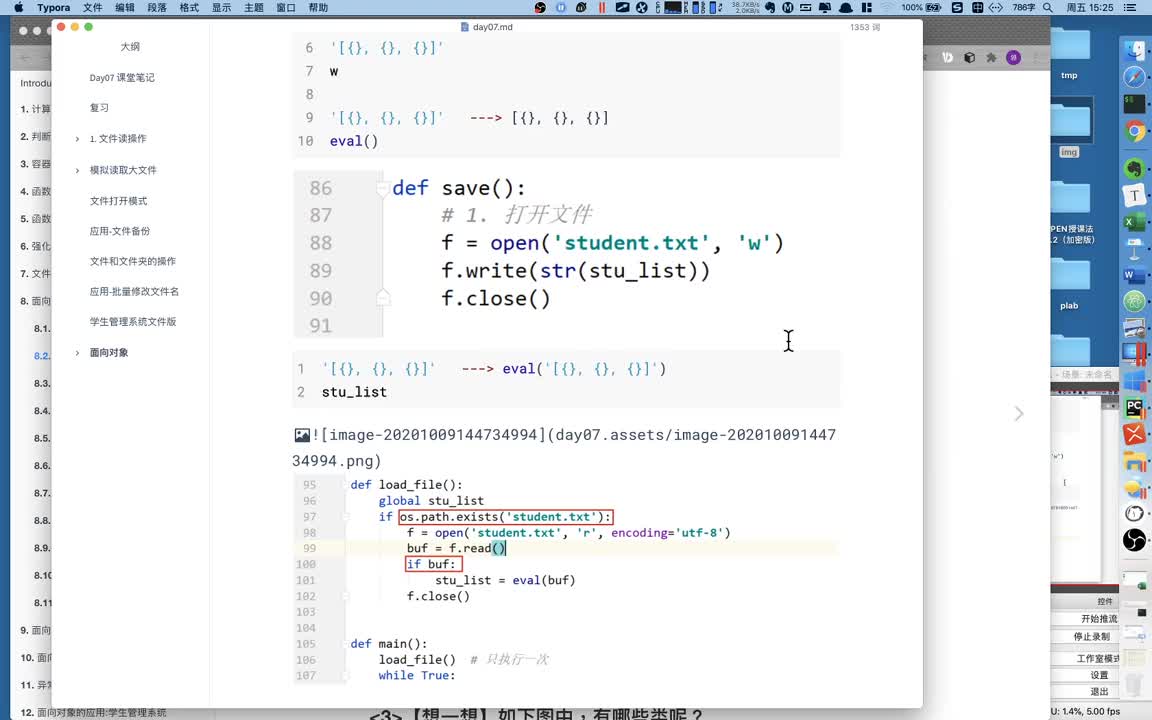The width and height of the screenshot is (1152, 720).
Task: Click the Chrome extensions puzzle icon behind Typora
Action: coord(991,57)
